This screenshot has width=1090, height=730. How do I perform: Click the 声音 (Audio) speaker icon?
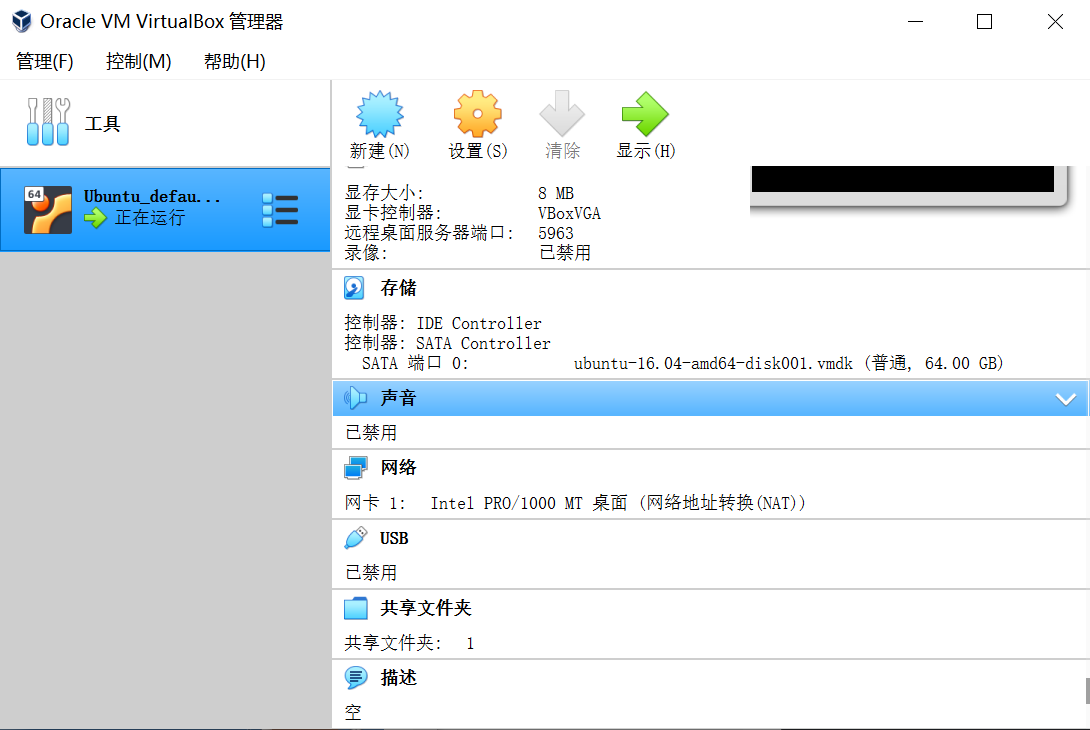click(356, 397)
